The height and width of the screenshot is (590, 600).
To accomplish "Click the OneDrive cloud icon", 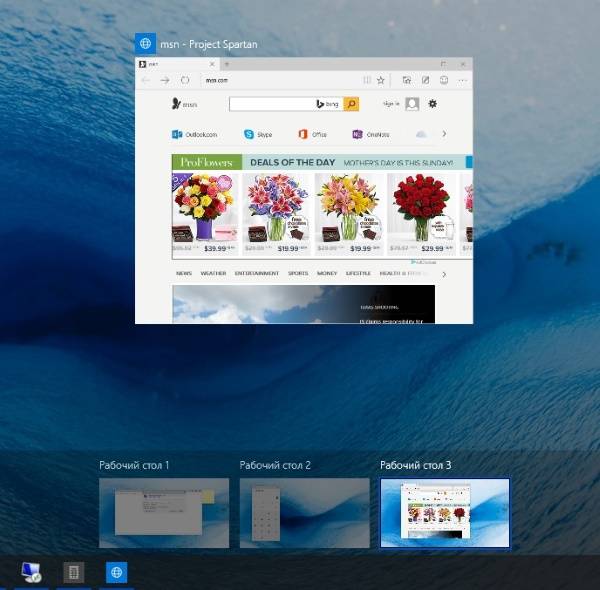I will point(421,134).
